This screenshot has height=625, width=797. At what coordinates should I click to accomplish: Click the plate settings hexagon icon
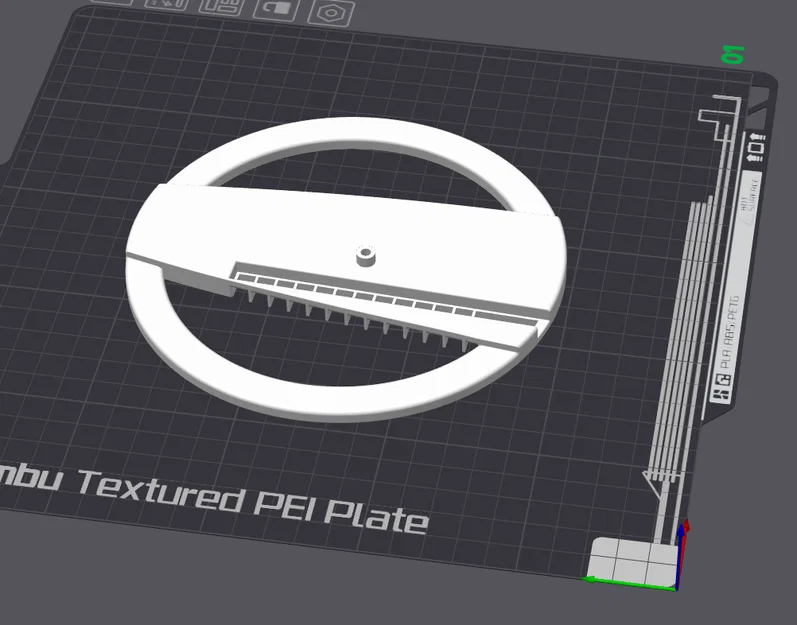tap(331, 12)
